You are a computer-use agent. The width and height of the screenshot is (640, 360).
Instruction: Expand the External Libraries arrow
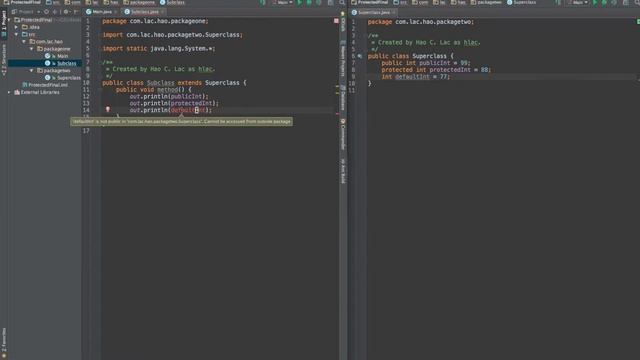click(9, 92)
